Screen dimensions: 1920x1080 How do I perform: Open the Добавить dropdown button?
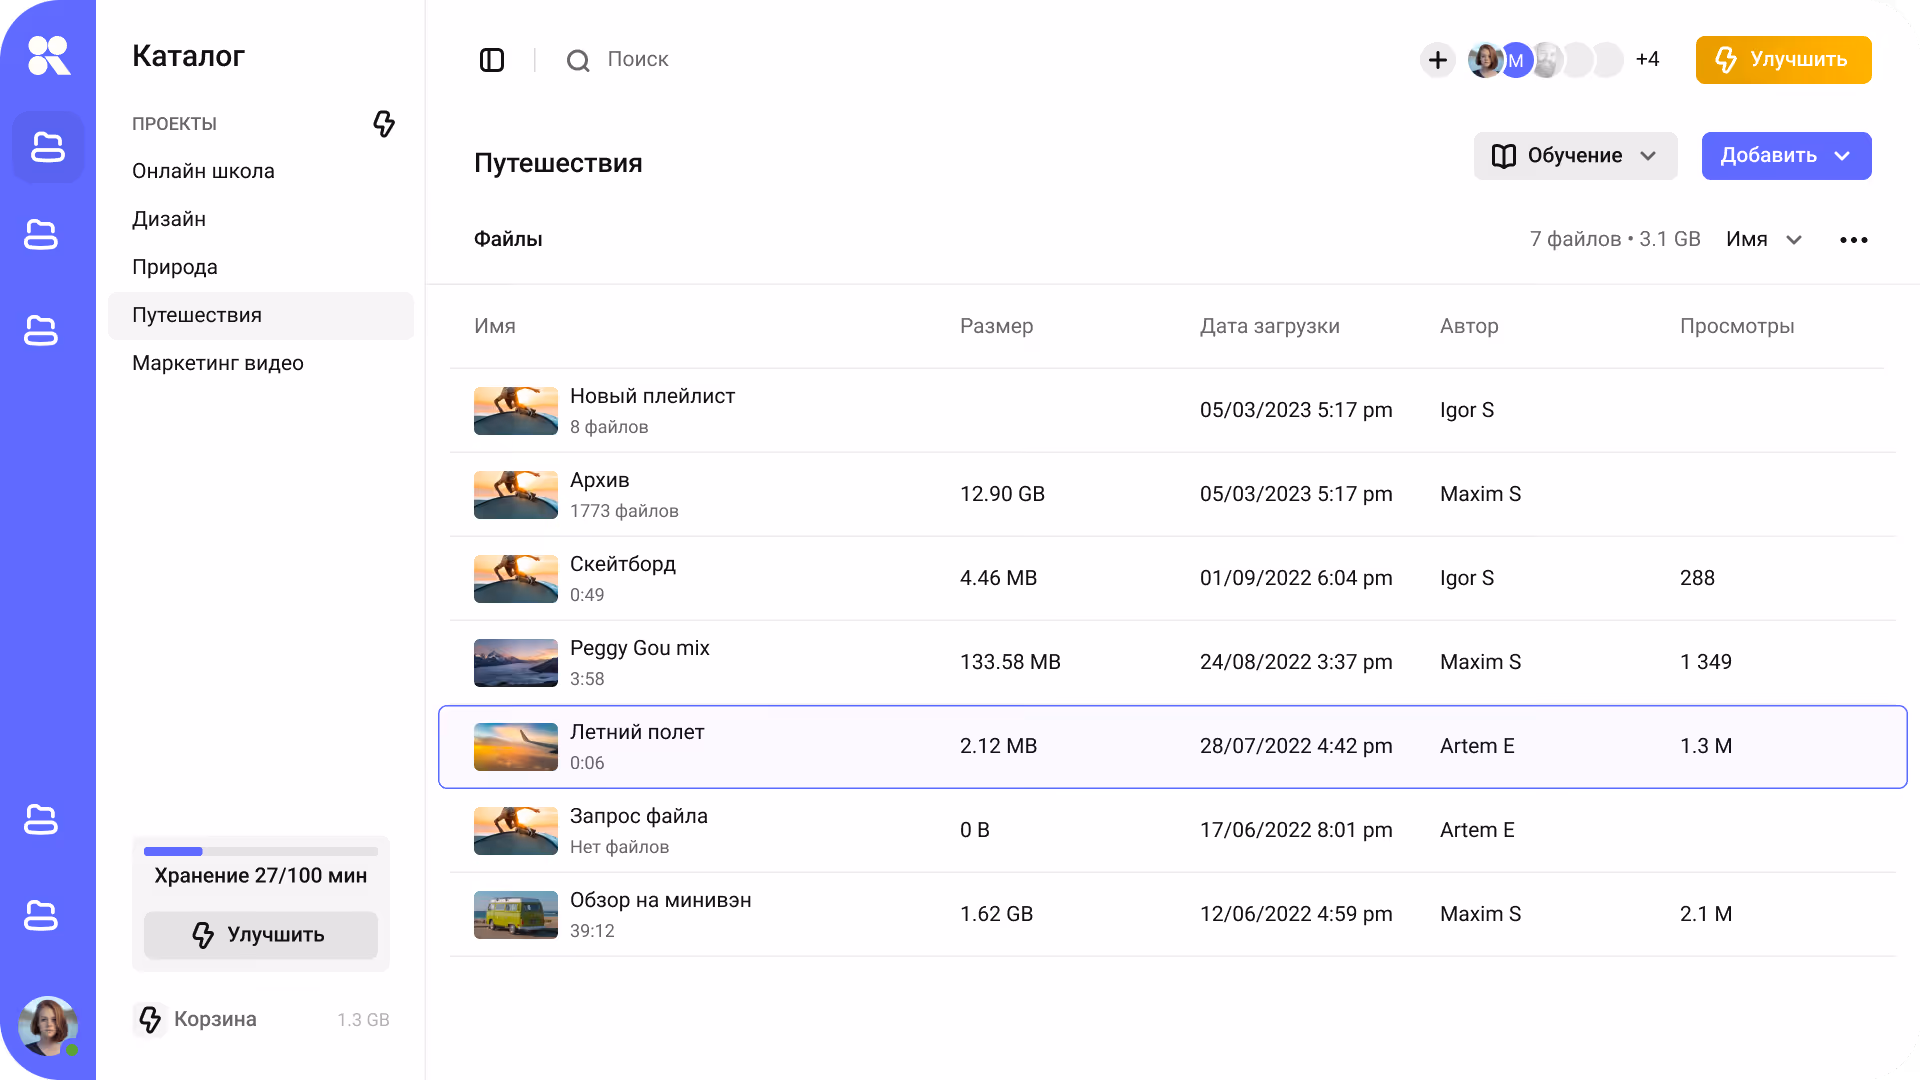1786,156
